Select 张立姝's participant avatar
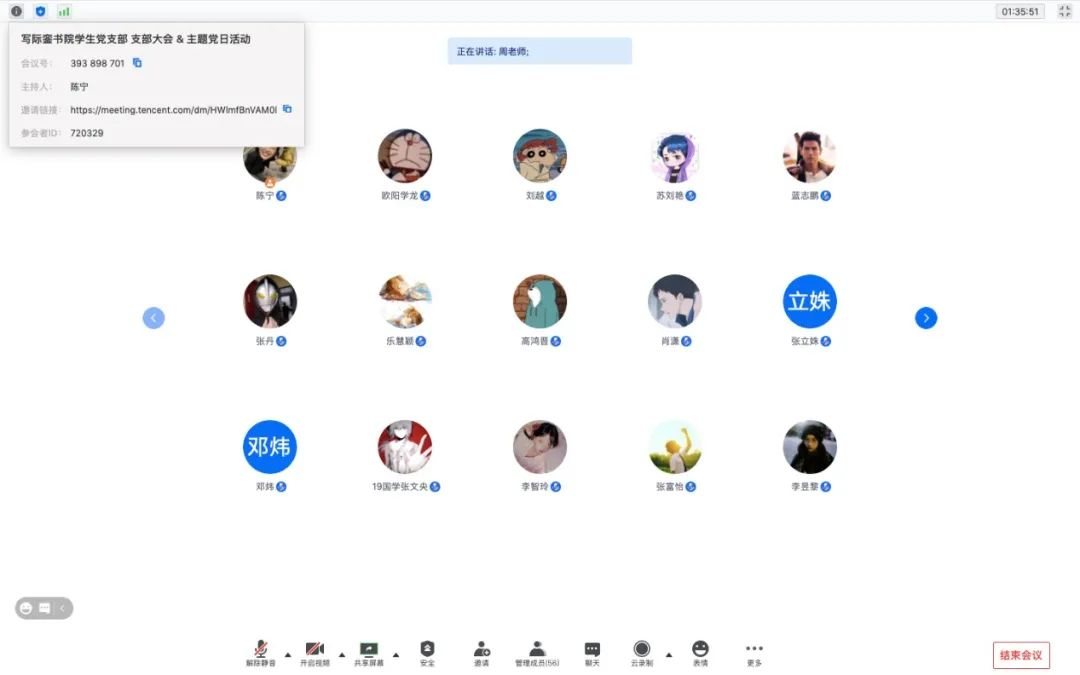1080x675 pixels. pyautogui.click(x=809, y=301)
